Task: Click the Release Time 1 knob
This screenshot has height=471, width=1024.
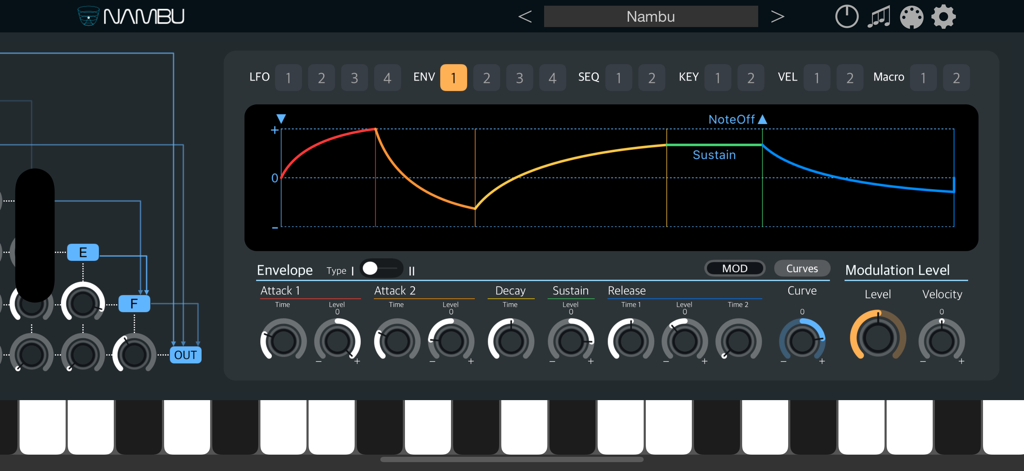Action: click(x=631, y=342)
